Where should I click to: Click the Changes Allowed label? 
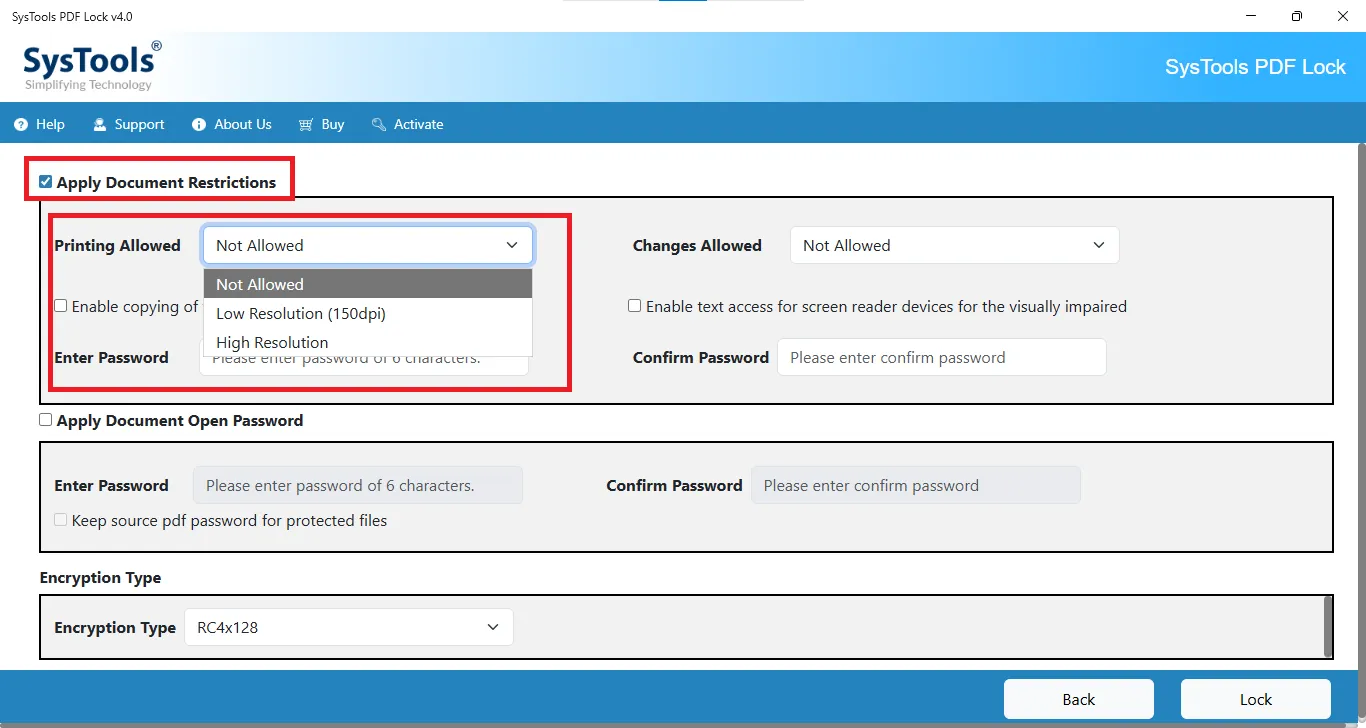(x=697, y=245)
